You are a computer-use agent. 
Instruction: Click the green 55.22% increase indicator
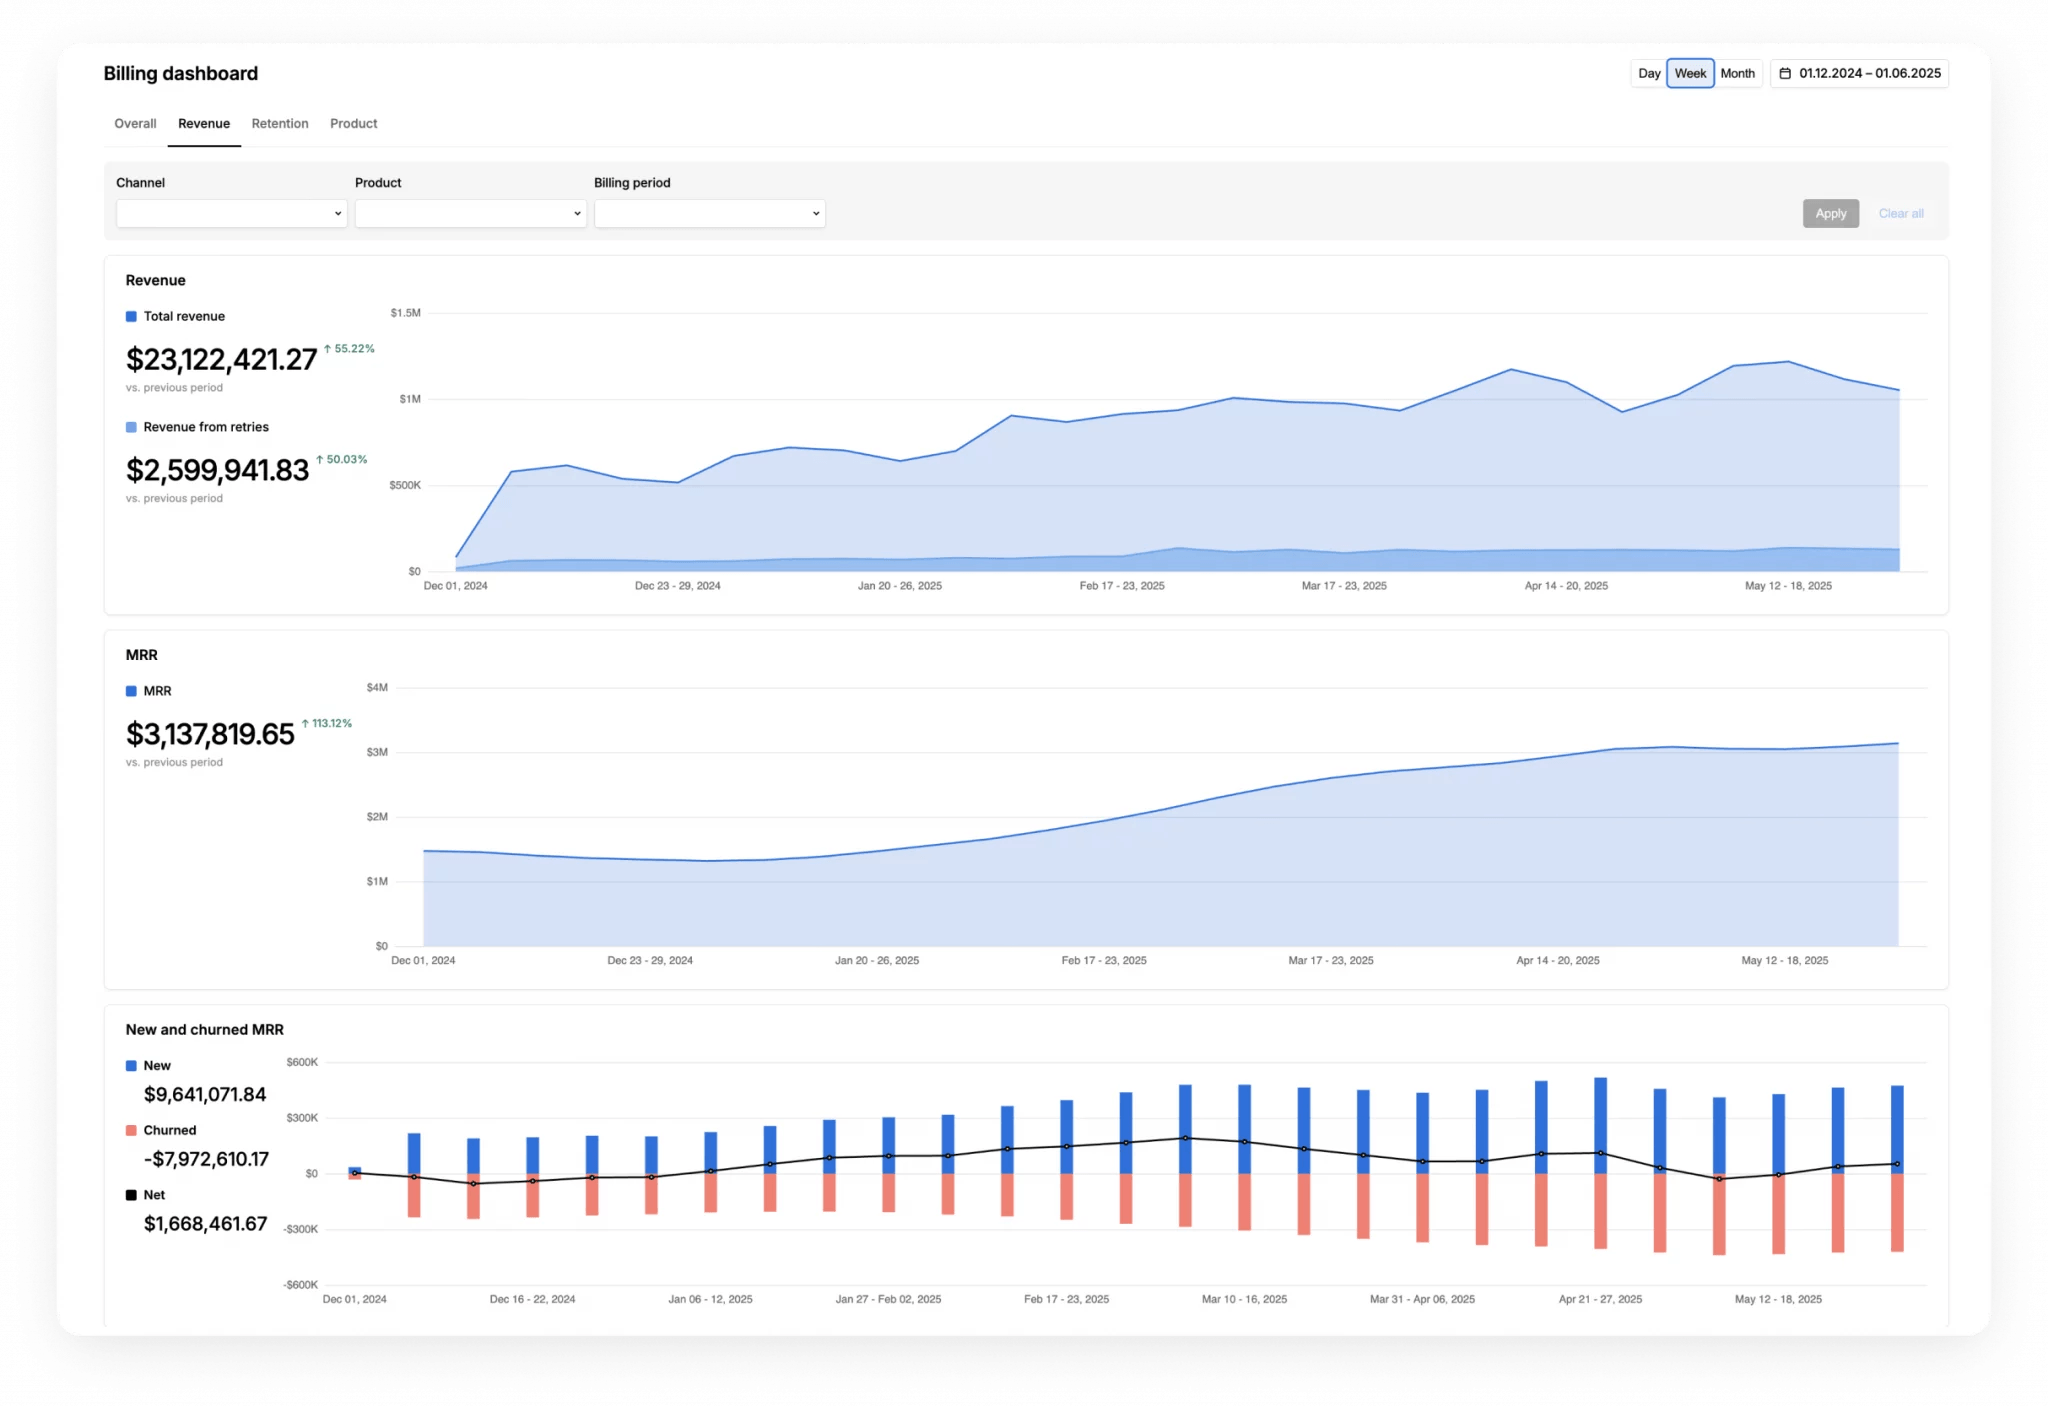pyautogui.click(x=348, y=348)
